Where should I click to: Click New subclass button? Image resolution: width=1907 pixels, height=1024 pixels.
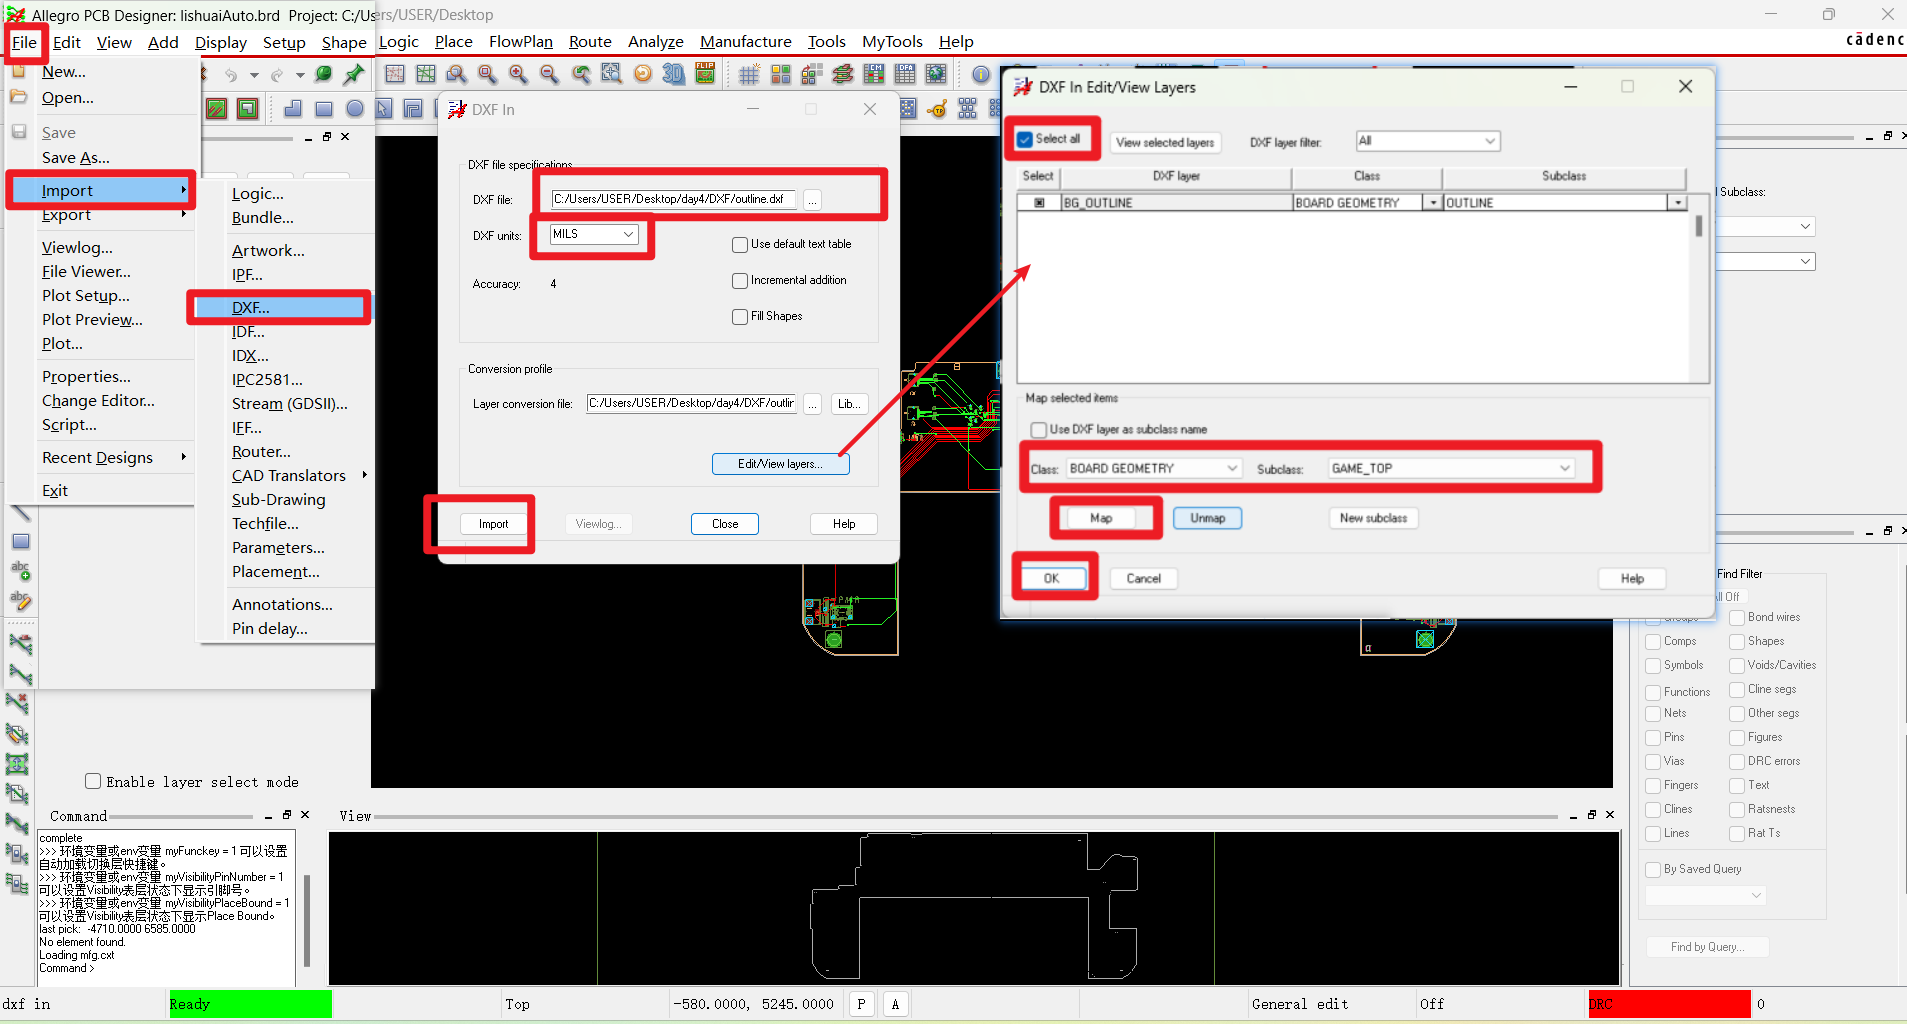(x=1373, y=518)
